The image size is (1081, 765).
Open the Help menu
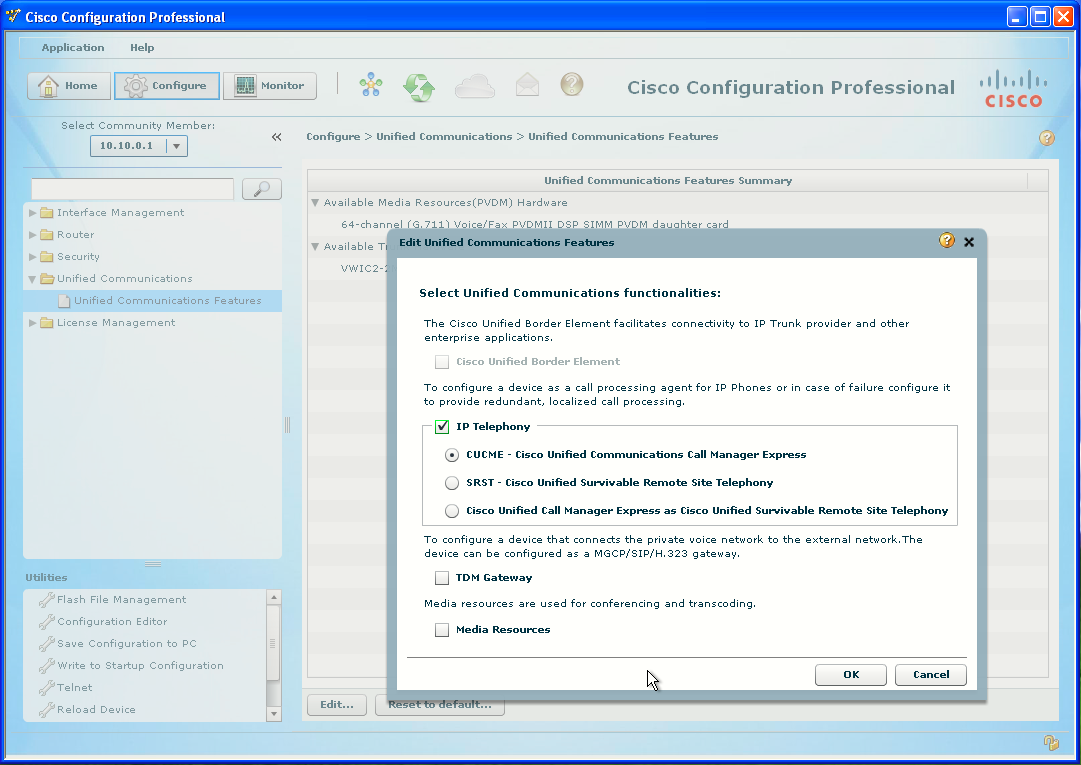point(142,48)
